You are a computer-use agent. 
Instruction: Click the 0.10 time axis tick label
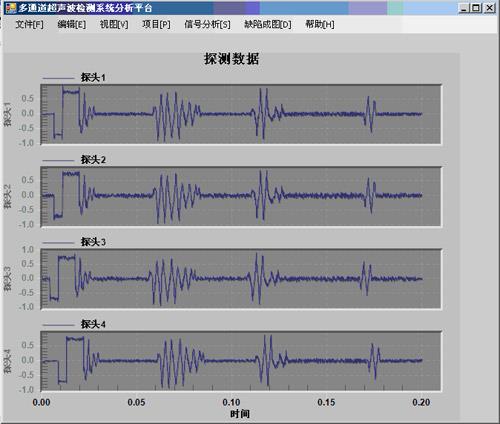(x=231, y=402)
